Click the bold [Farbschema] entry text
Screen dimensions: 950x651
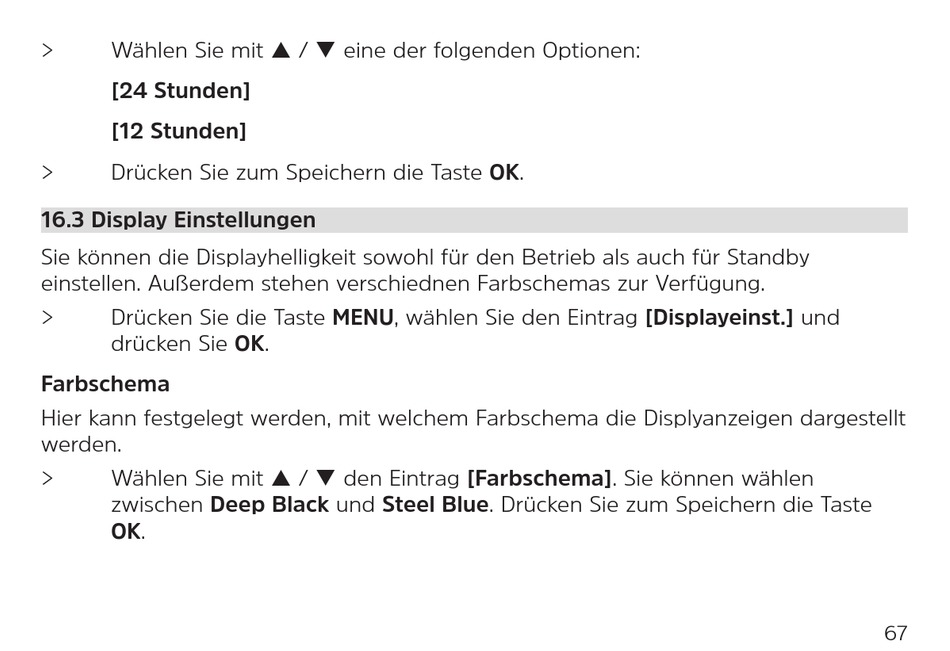coord(539,479)
